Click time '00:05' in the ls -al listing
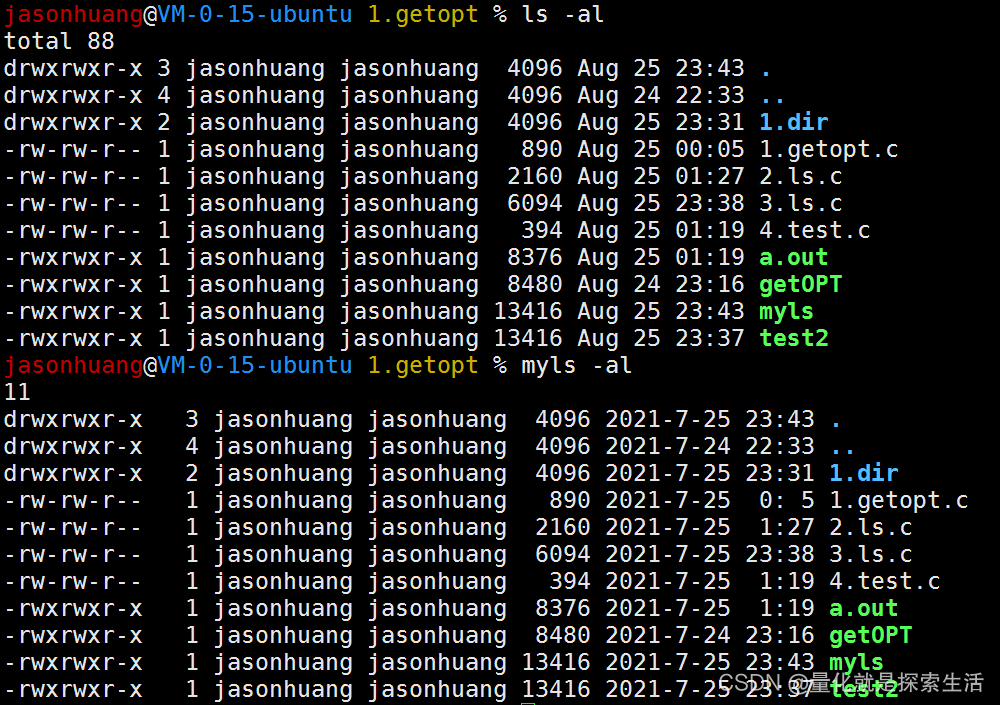Image resolution: width=1000 pixels, height=705 pixels. tap(710, 149)
